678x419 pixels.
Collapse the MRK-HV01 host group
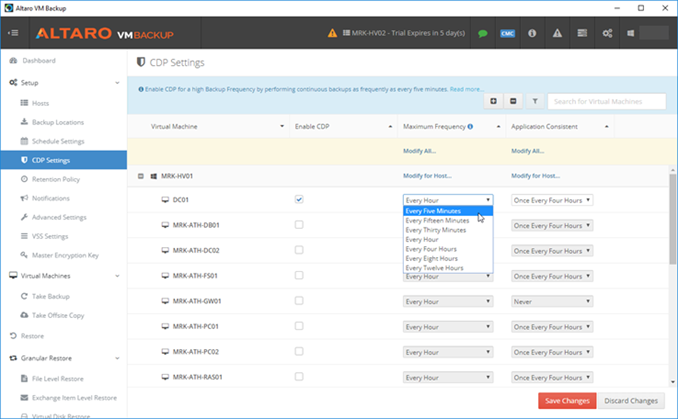tap(141, 176)
